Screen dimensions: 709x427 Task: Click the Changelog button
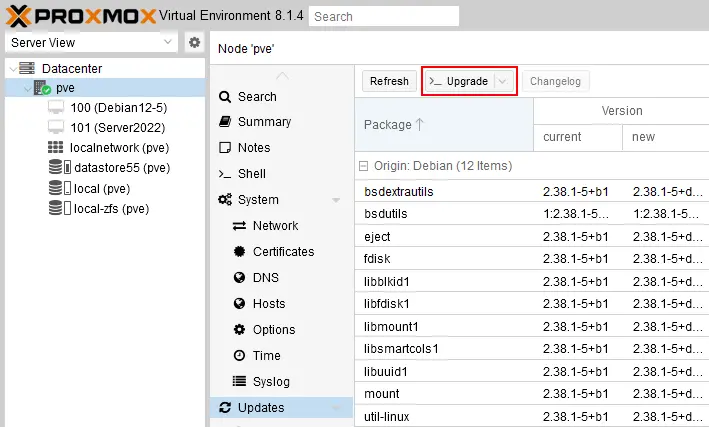555,81
